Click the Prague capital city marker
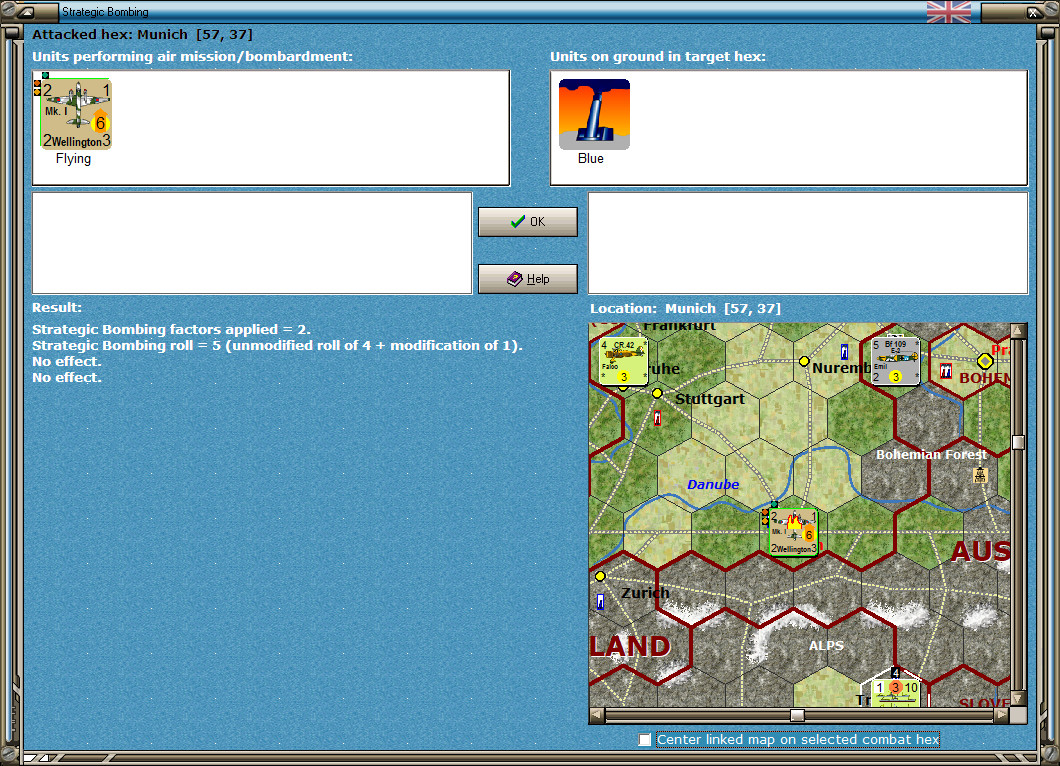Viewport: 1060px width, 766px height. tap(985, 361)
